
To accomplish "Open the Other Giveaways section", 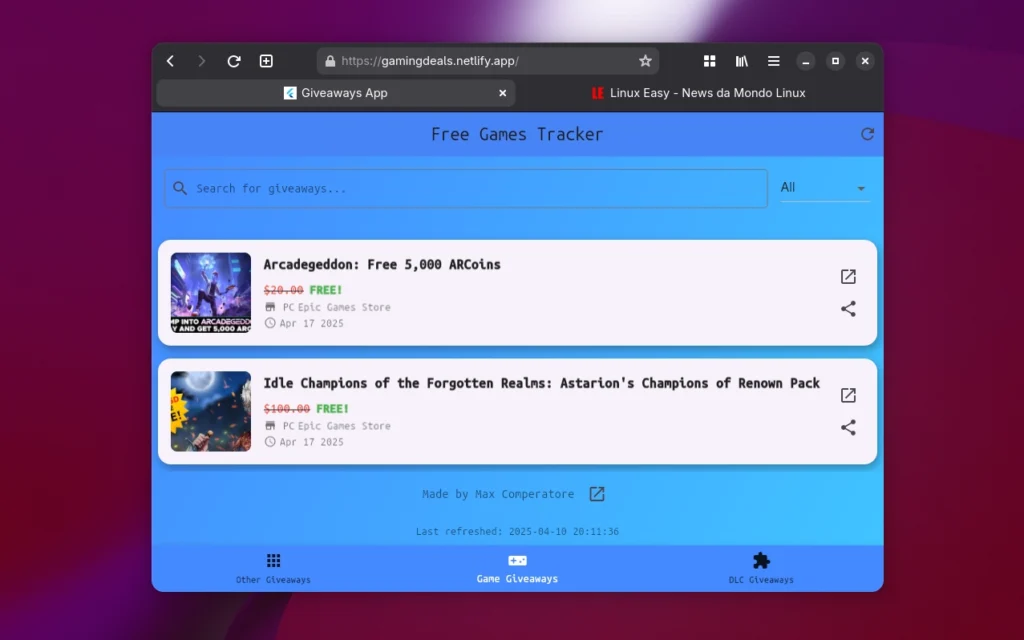I will [273, 568].
